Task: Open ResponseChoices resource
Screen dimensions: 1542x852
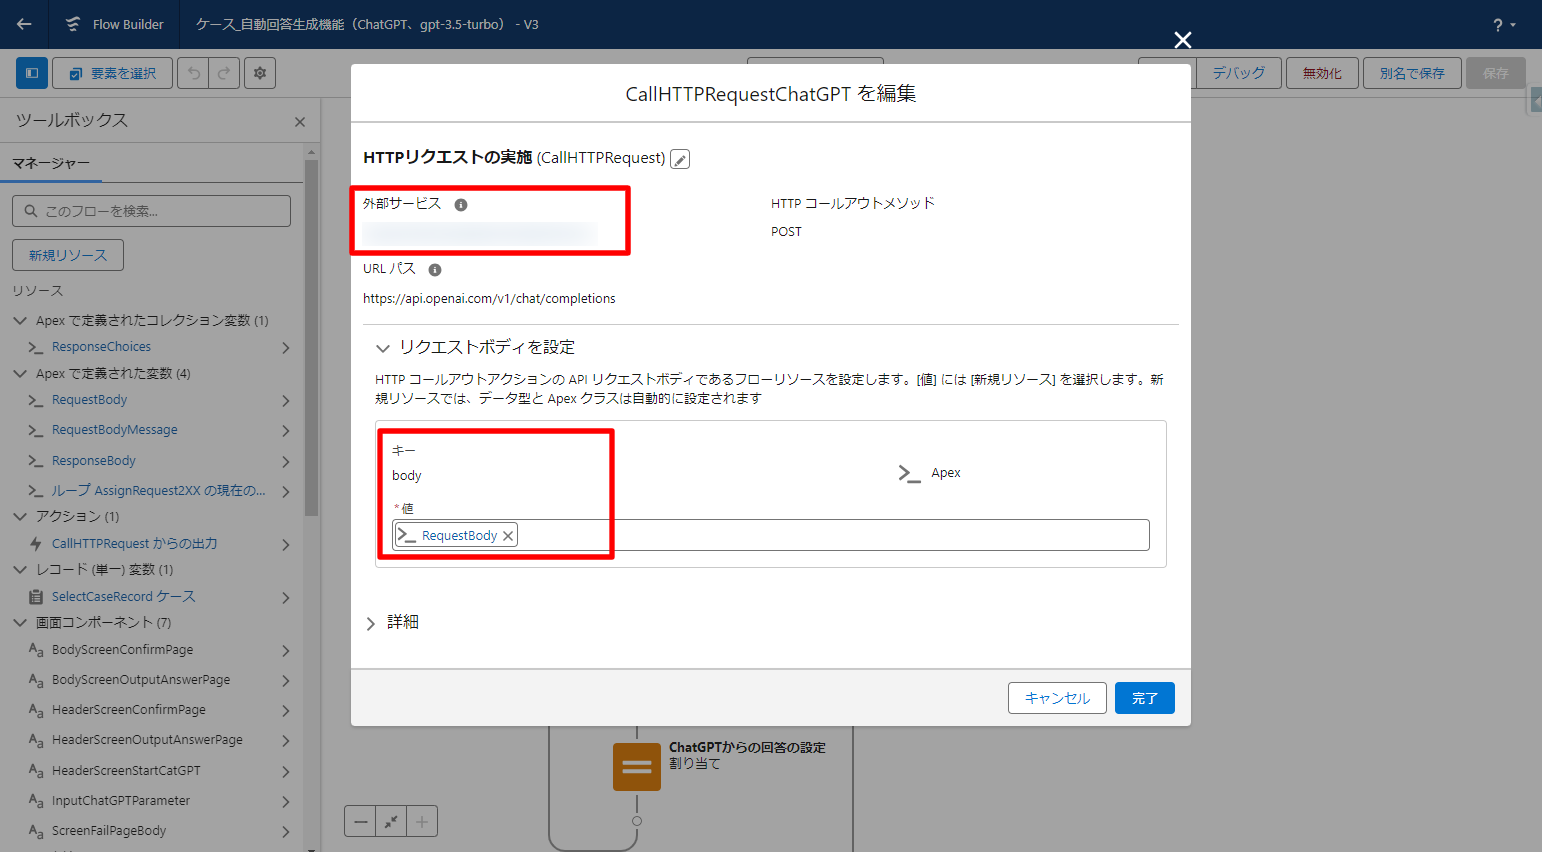Action: click(x=102, y=347)
